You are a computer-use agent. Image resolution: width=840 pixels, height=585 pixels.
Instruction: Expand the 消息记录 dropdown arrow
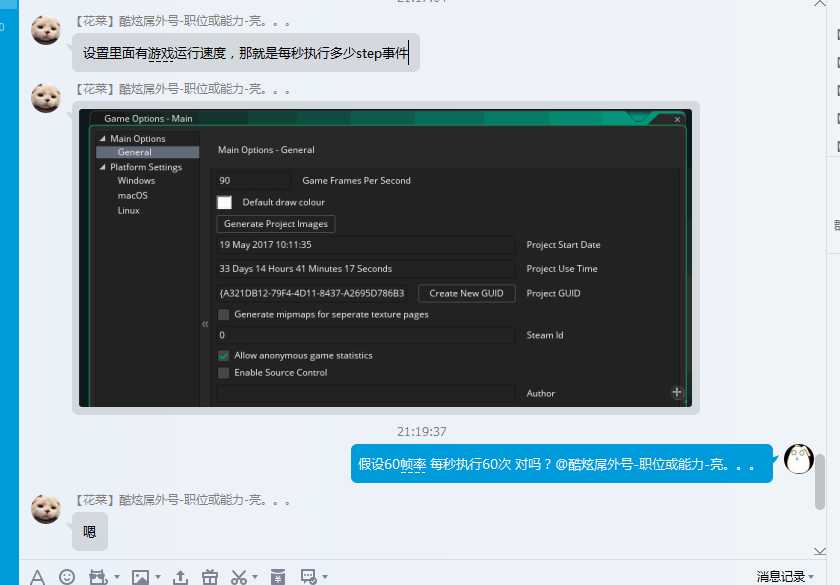click(x=811, y=577)
